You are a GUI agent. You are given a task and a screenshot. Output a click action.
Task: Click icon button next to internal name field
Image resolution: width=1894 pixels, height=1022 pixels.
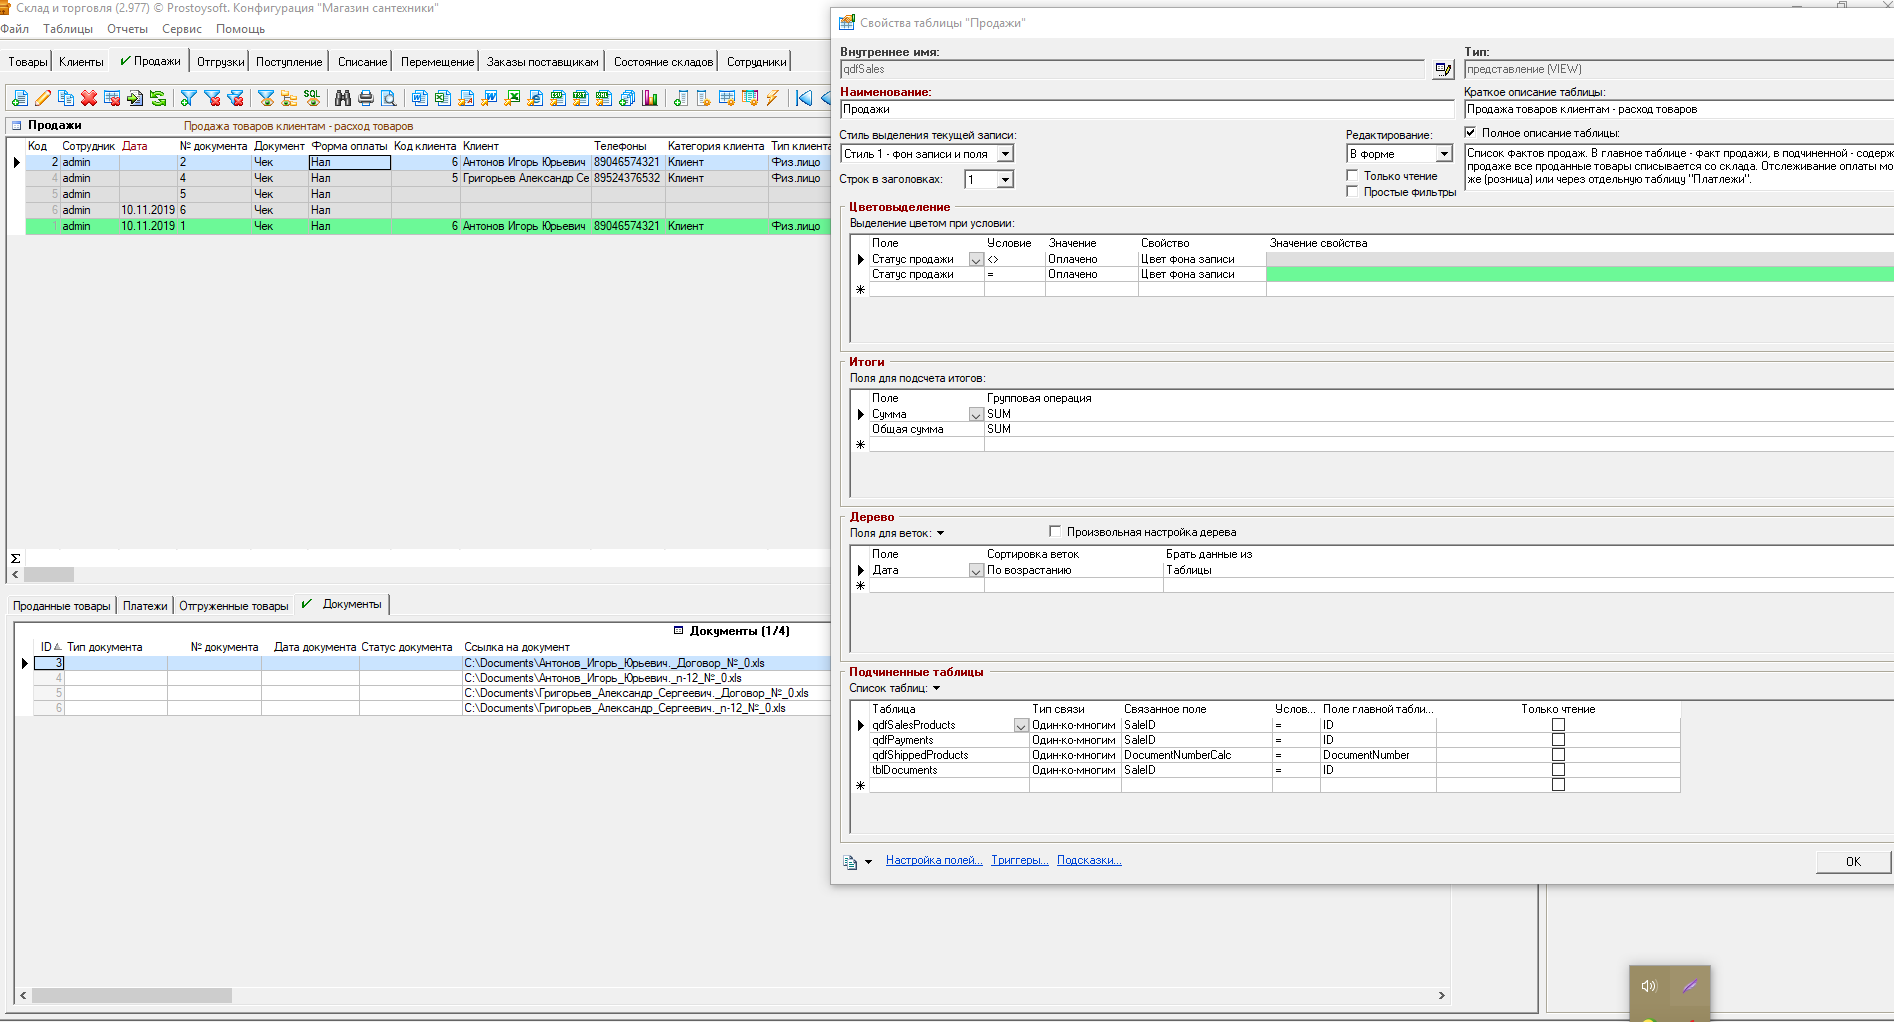click(x=1442, y=69)
